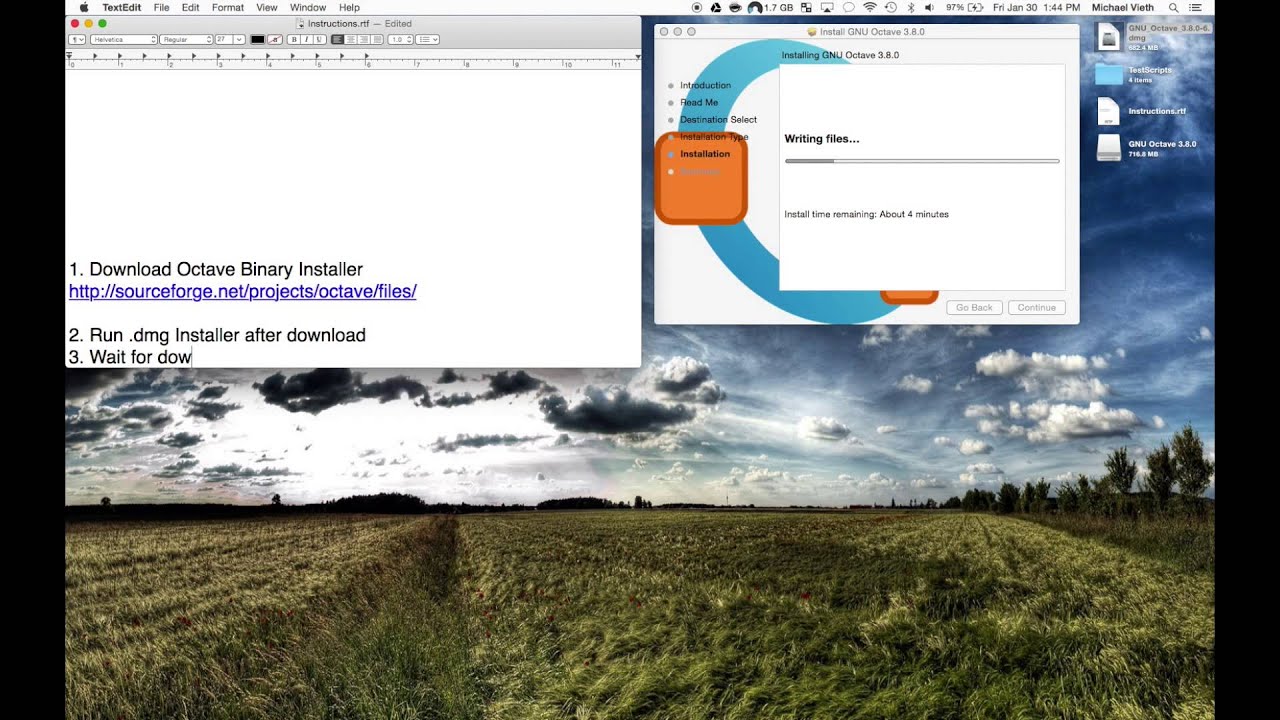Click the 'Download Octave Binary Installer' line
This screenshot has width=1280, height=720.
point(216,269)
